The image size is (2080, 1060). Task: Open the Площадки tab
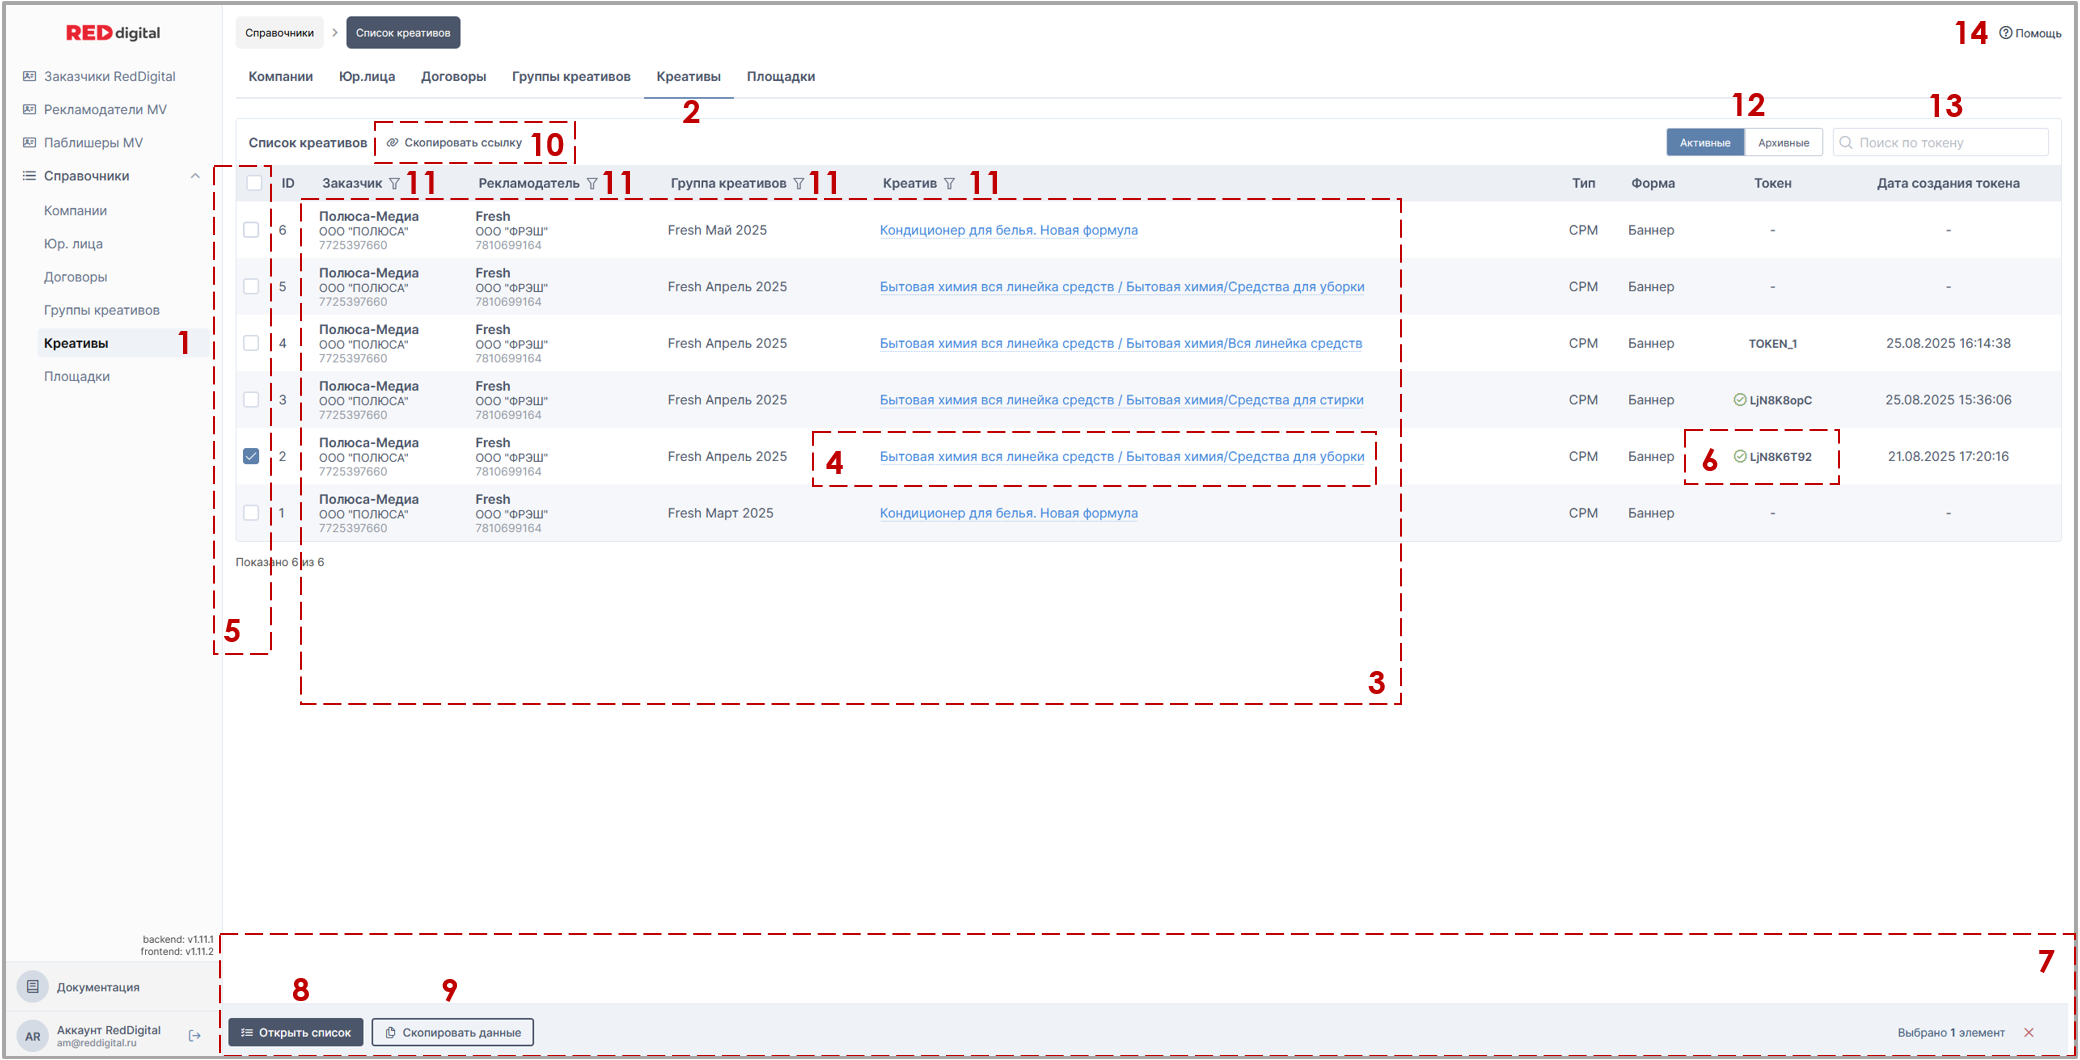780,77
